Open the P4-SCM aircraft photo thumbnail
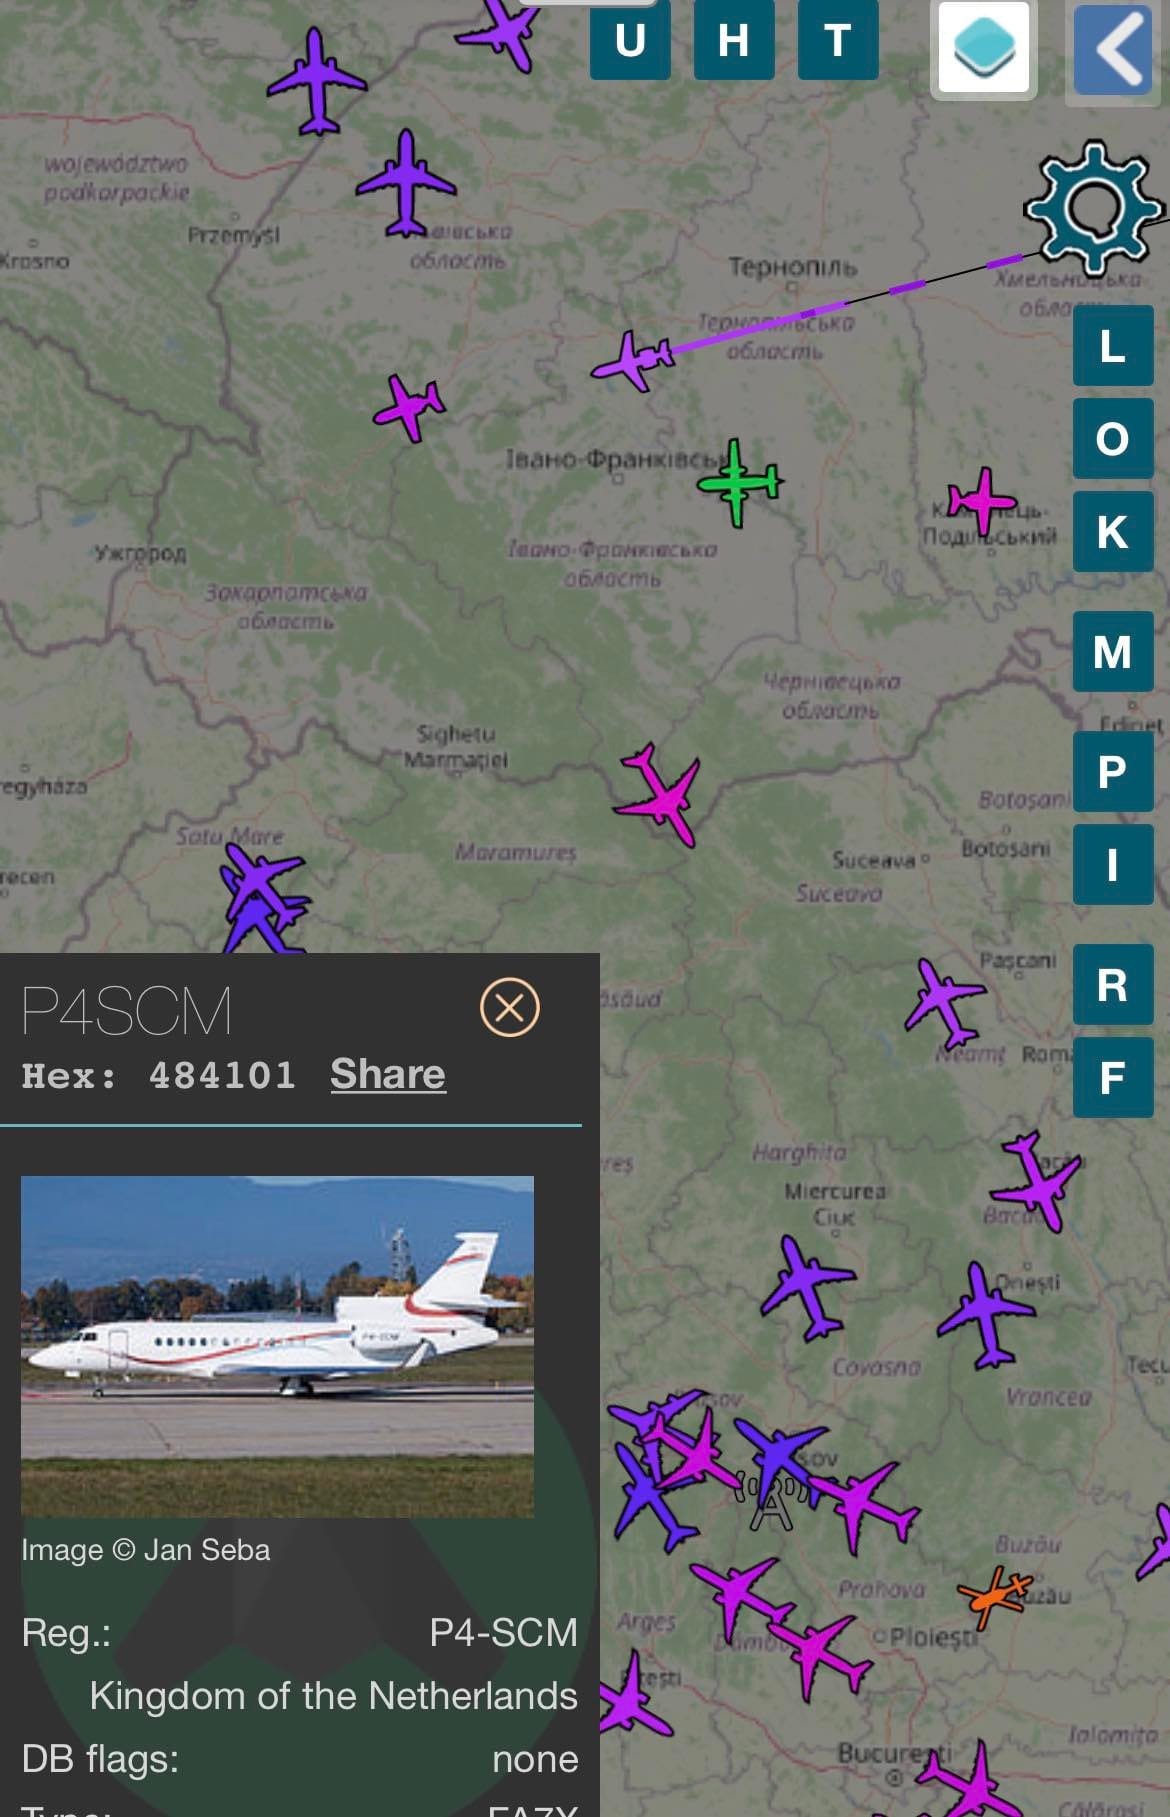 tap(277, 1347)
